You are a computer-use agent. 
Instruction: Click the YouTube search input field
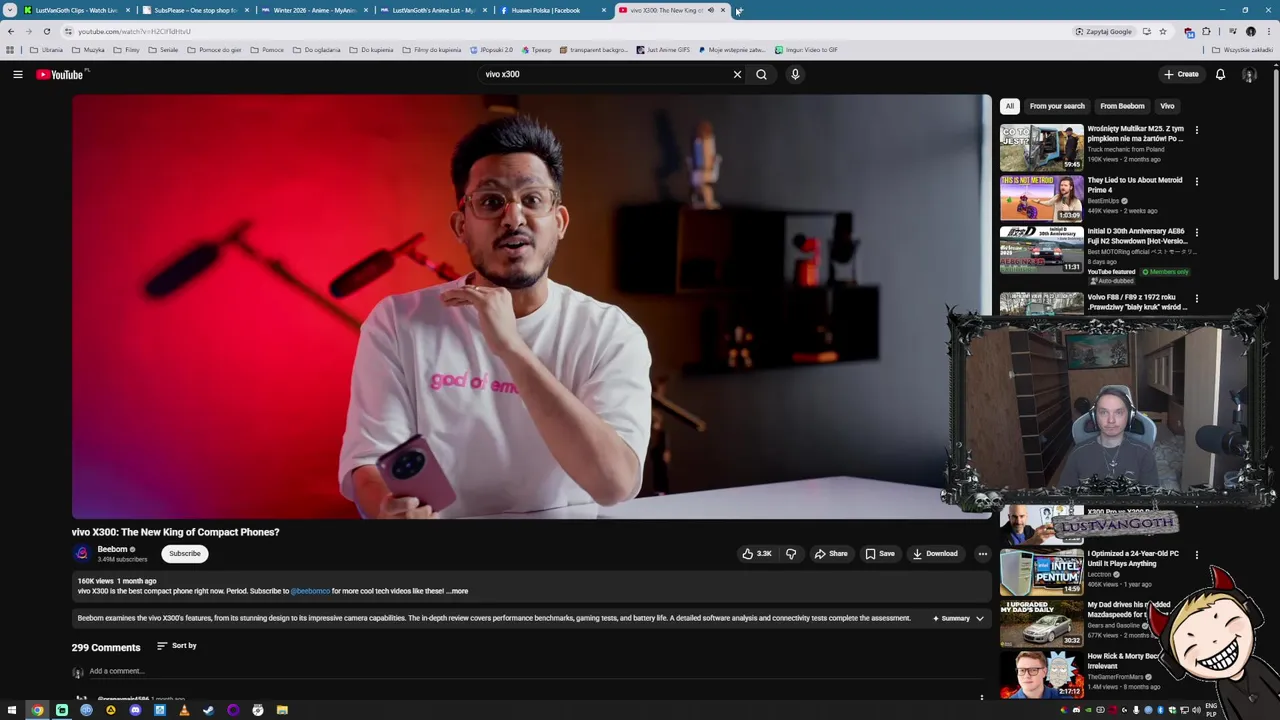click(x=605, y=74)
